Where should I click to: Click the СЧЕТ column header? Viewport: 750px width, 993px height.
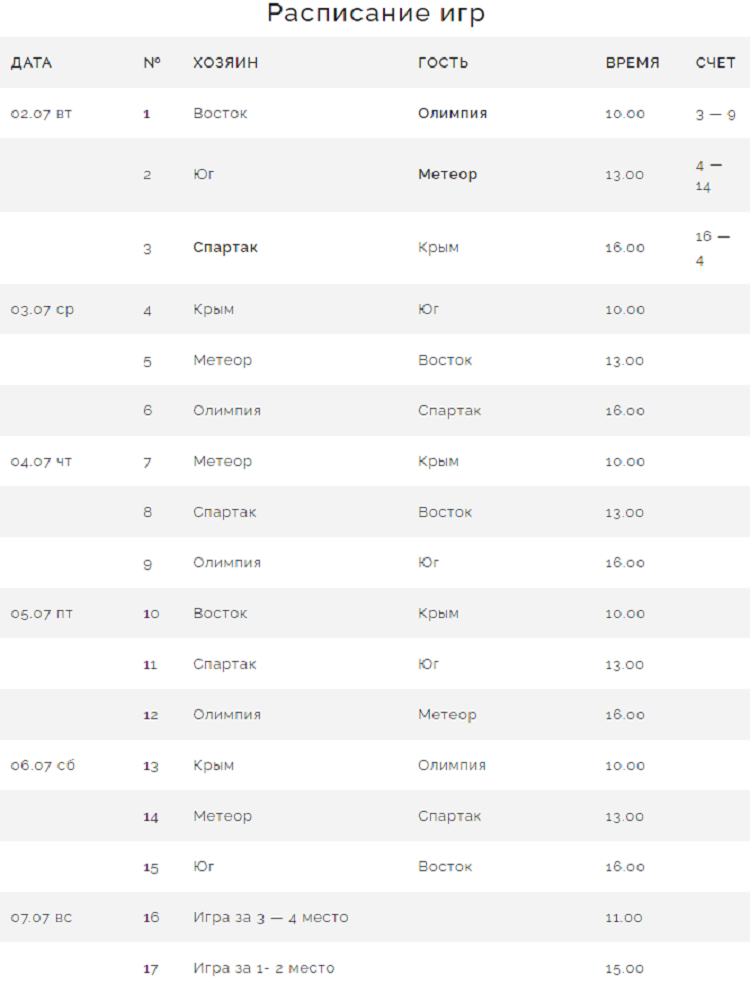point(715,63)
